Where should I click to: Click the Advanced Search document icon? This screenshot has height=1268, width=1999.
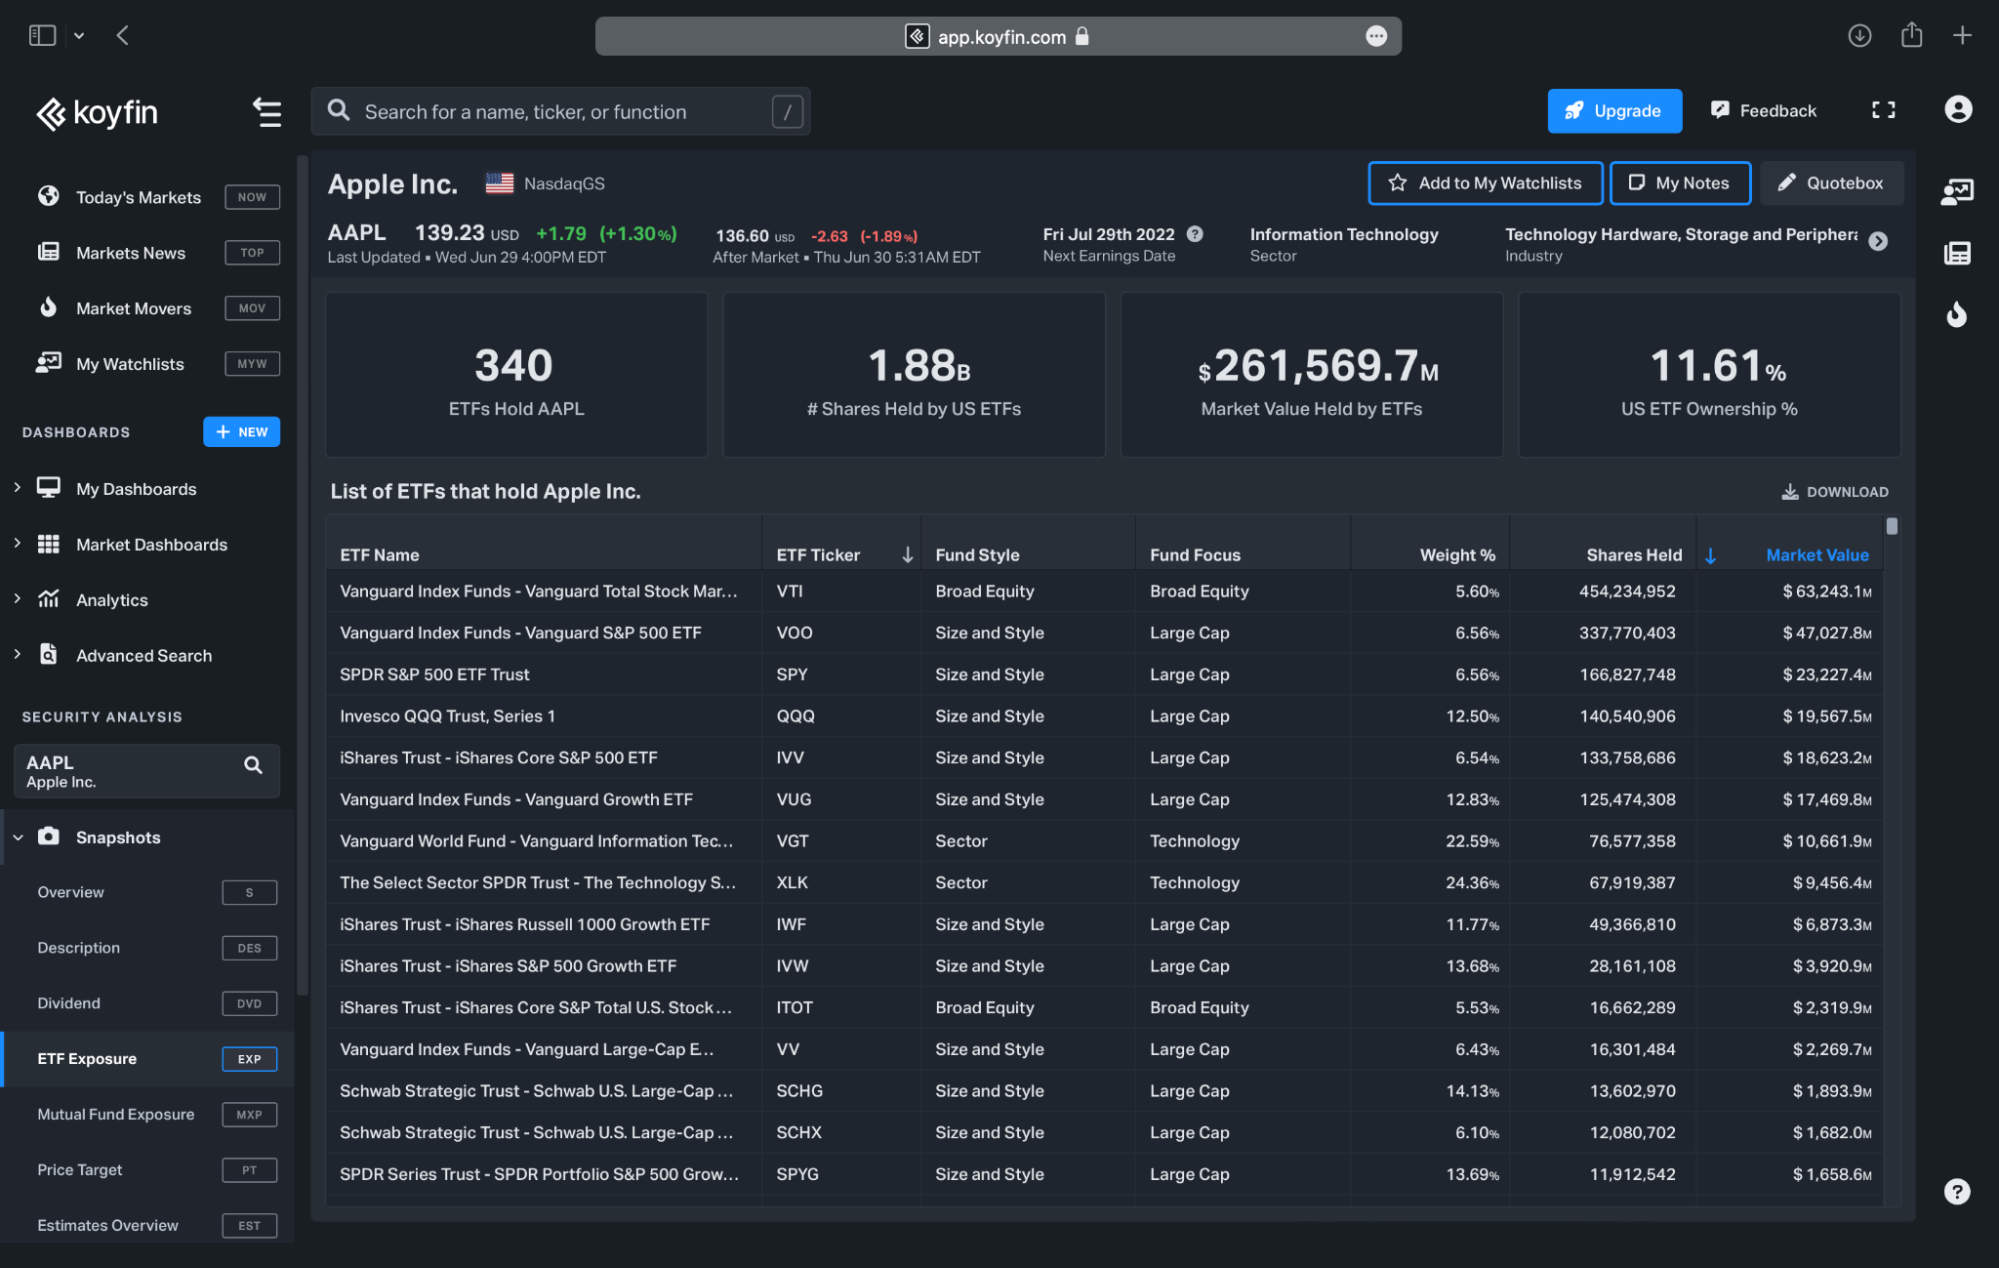pos(48,654)
